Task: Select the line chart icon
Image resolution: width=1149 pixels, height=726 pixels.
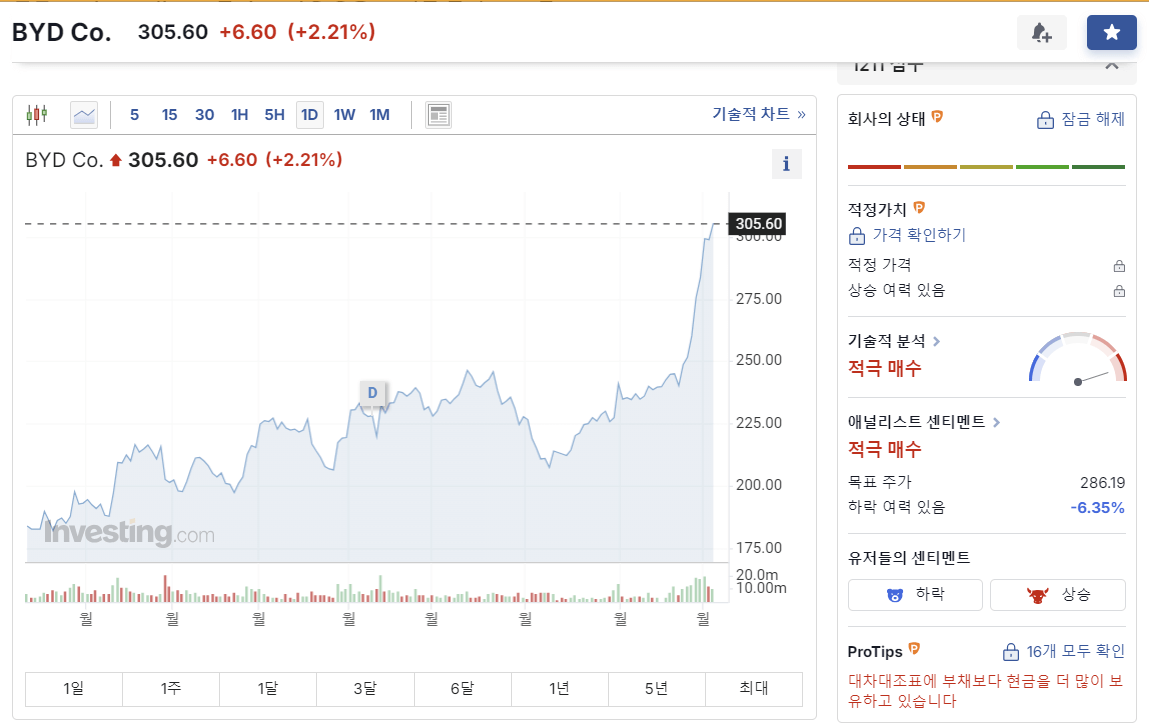Action: [83, 114]
